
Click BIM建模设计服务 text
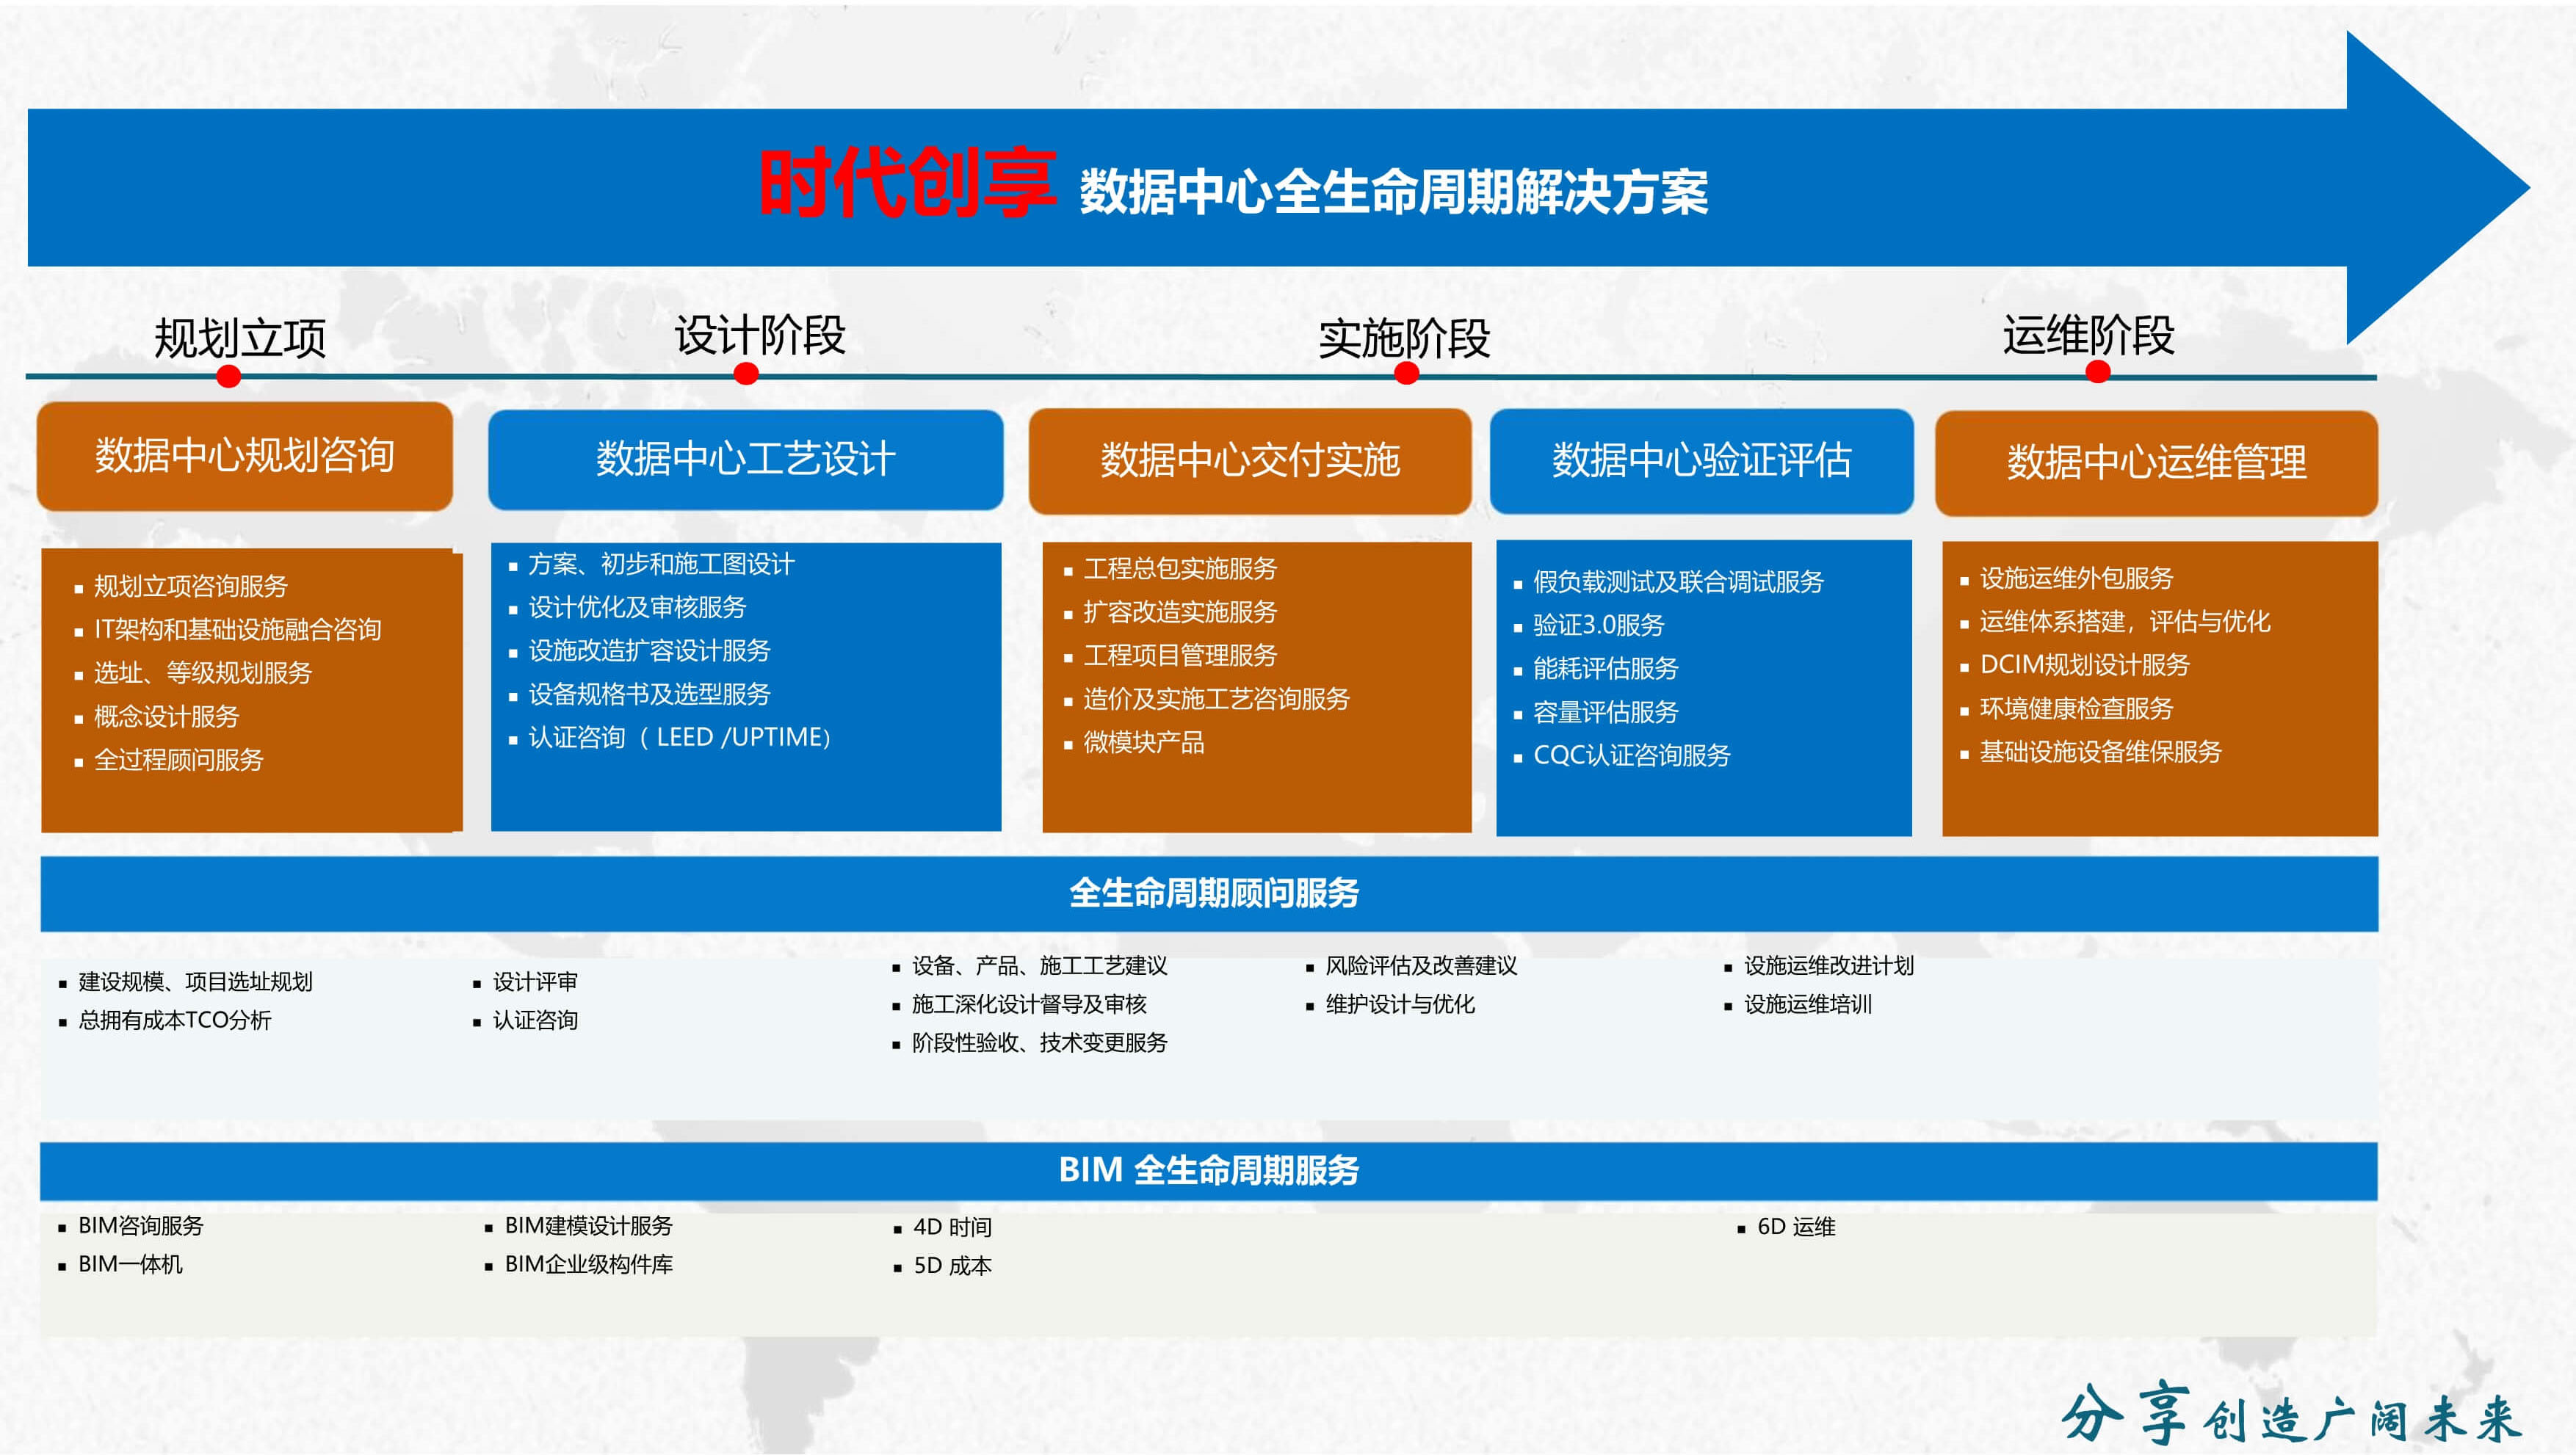[588, 1226]
